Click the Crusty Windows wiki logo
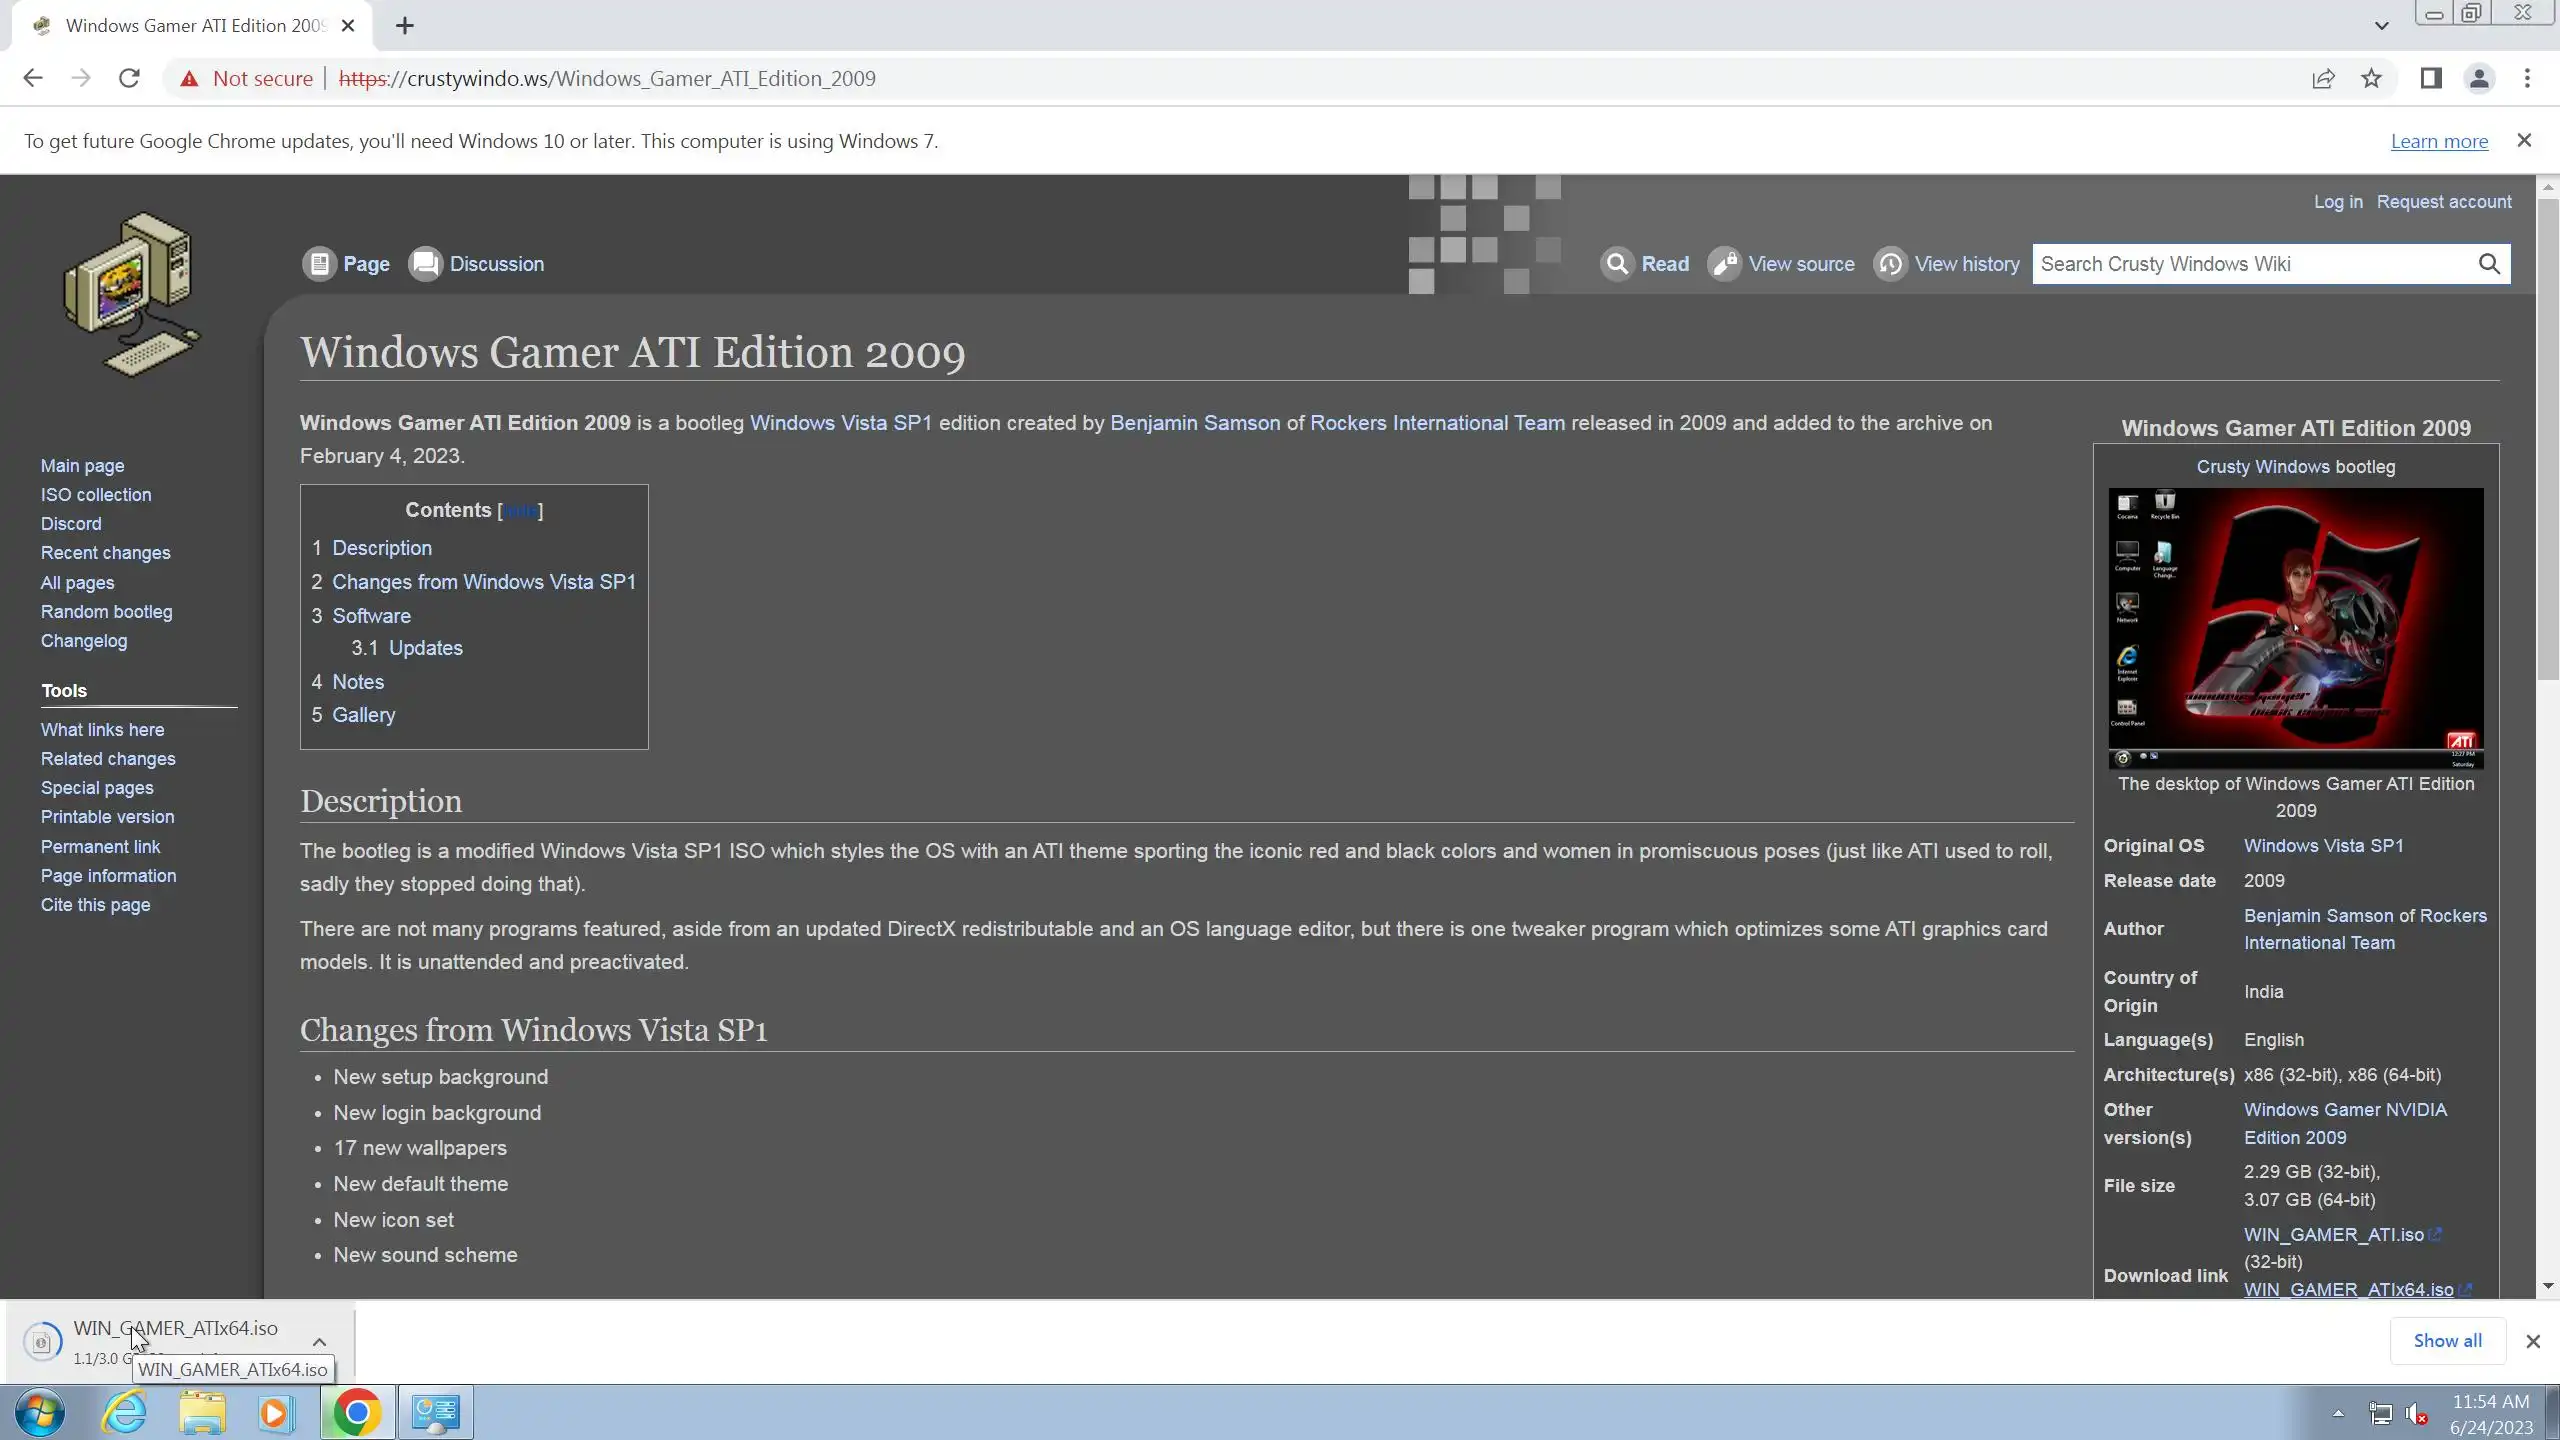2560x1440 pixels. click(132, 294)
